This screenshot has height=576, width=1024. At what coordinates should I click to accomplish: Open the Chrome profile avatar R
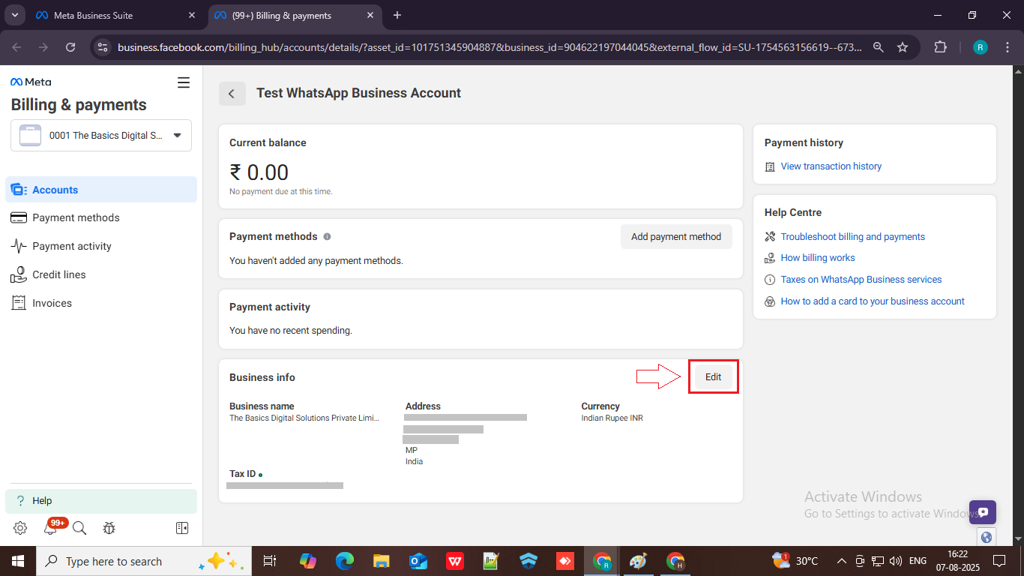pos(980,47)
